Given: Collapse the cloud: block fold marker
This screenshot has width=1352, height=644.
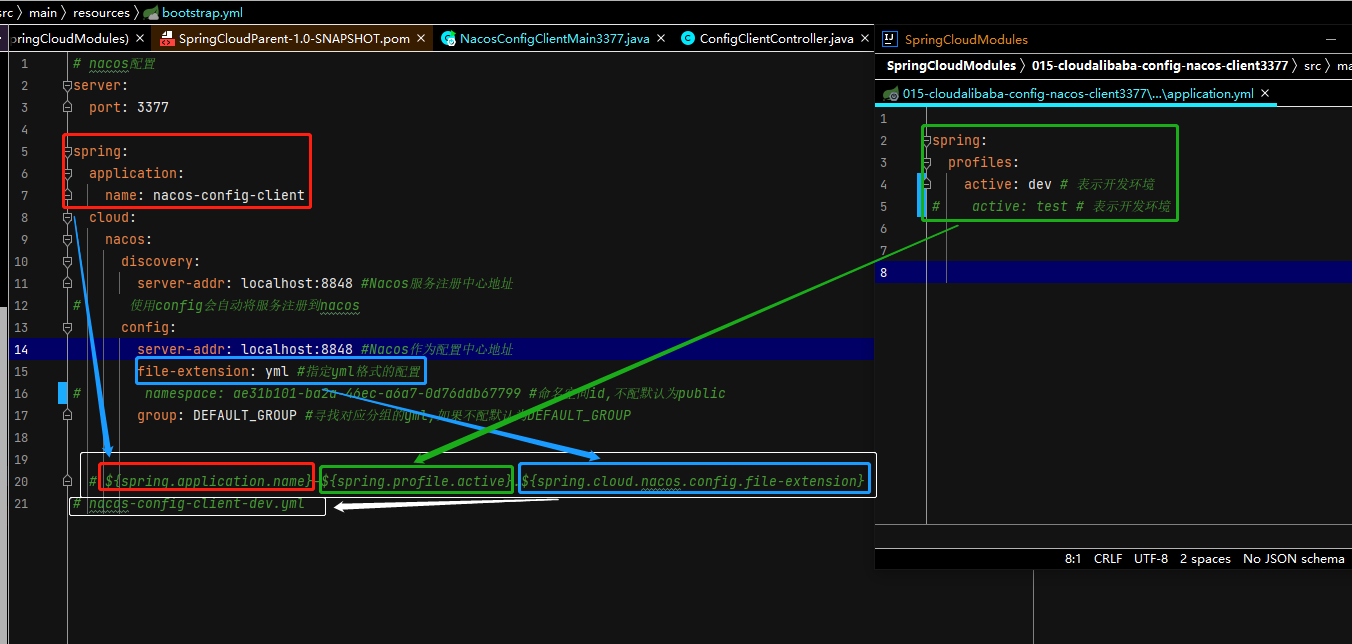Looking at the screenshot, I should coord(67,218).
